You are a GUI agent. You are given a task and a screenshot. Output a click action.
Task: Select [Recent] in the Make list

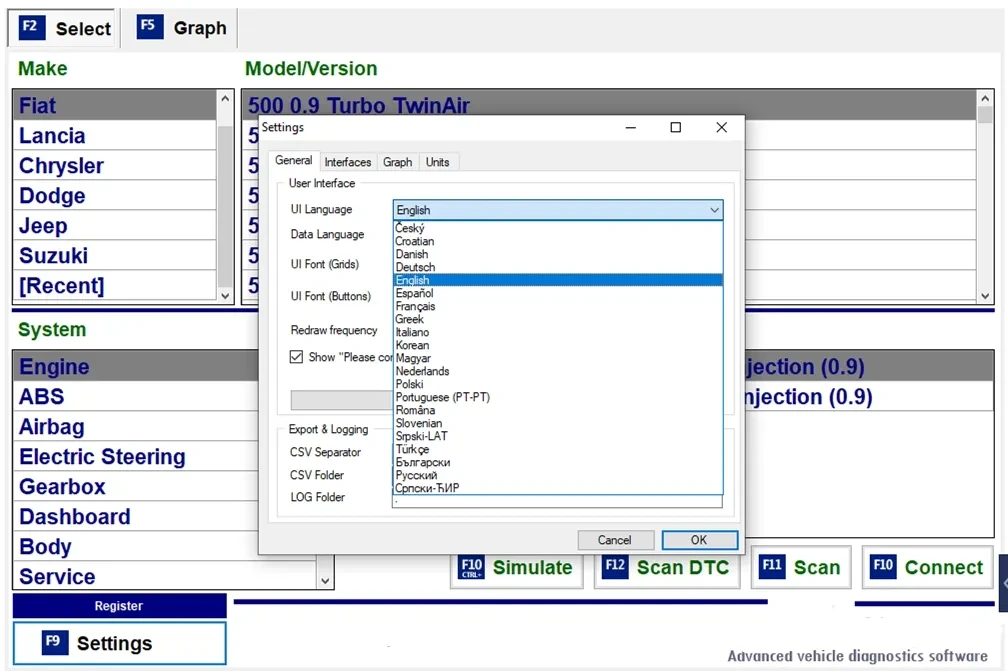tap(114, 285)
